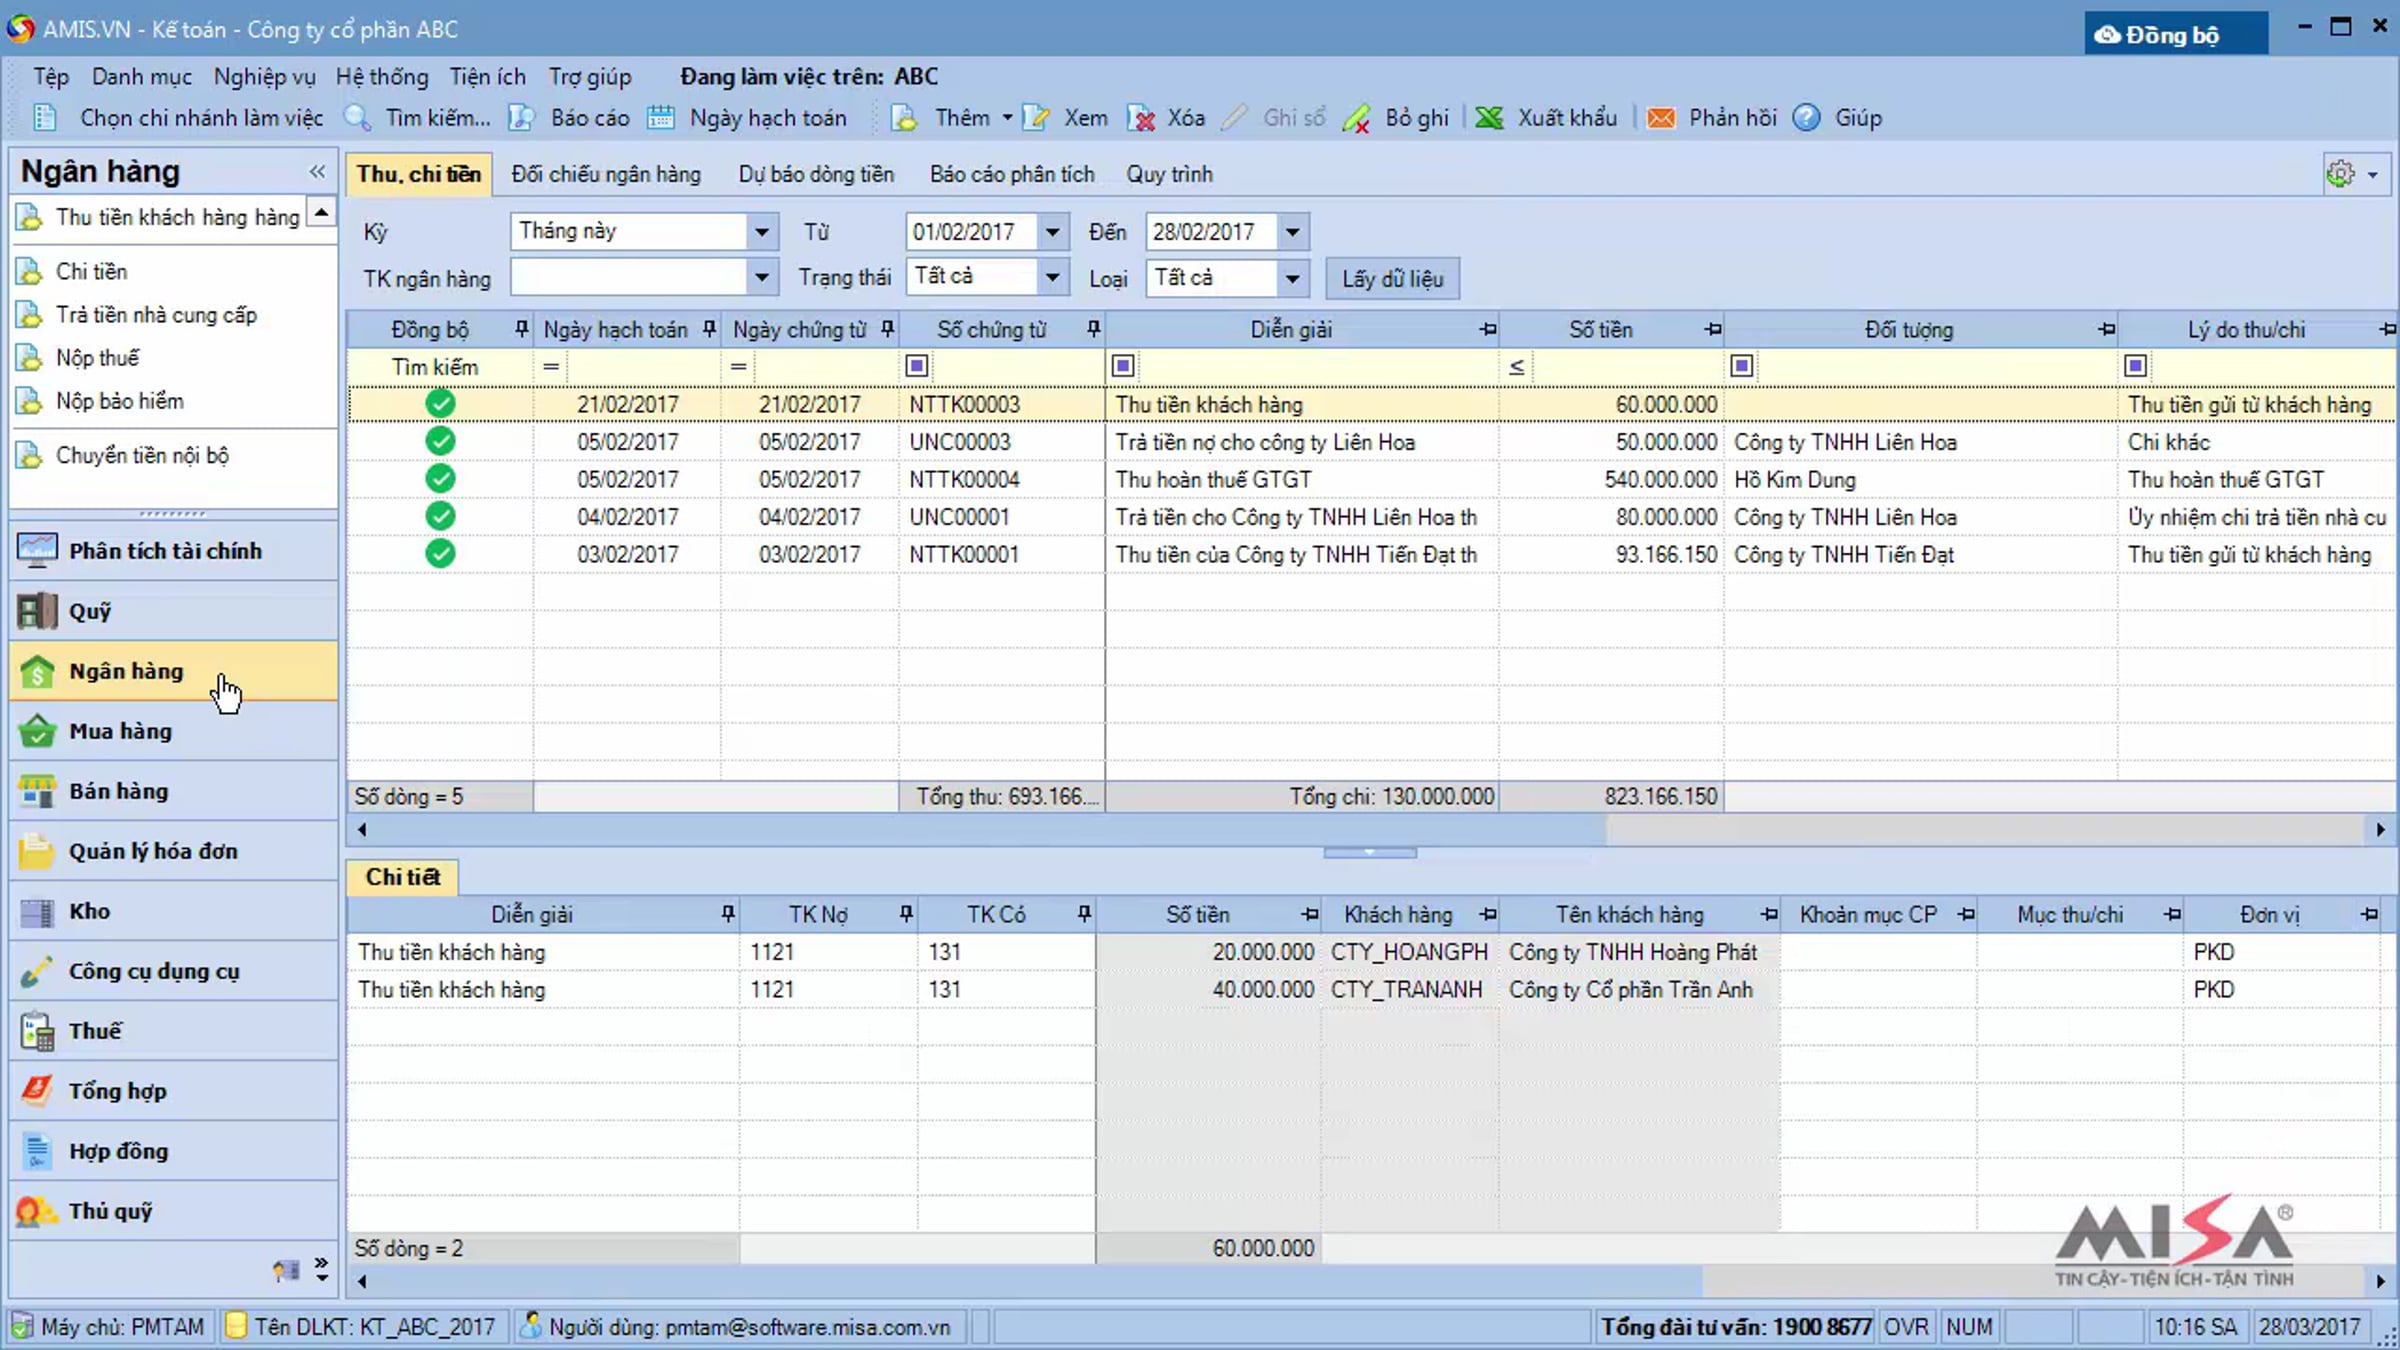Viewport: 2400px width, 1350px height.
Task: Open the Kho module icon
Action: click(37, 911)
